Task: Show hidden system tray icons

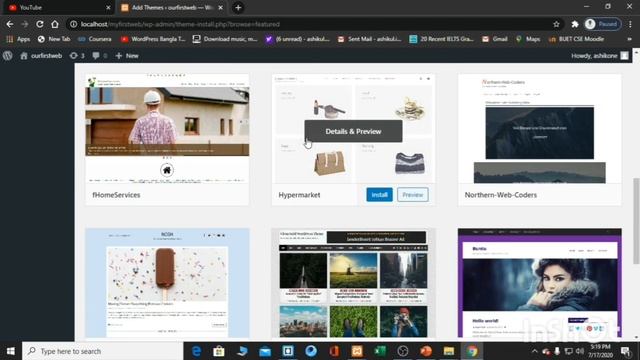Action: (x=534, y=351)
